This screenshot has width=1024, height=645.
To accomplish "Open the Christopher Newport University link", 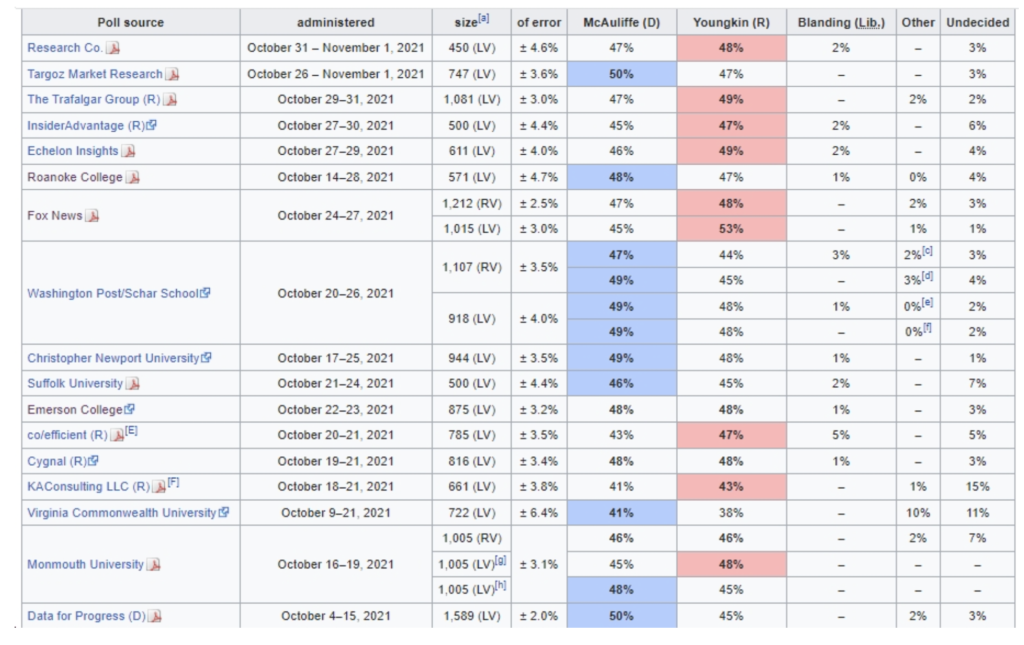I will tap(113, 358).
